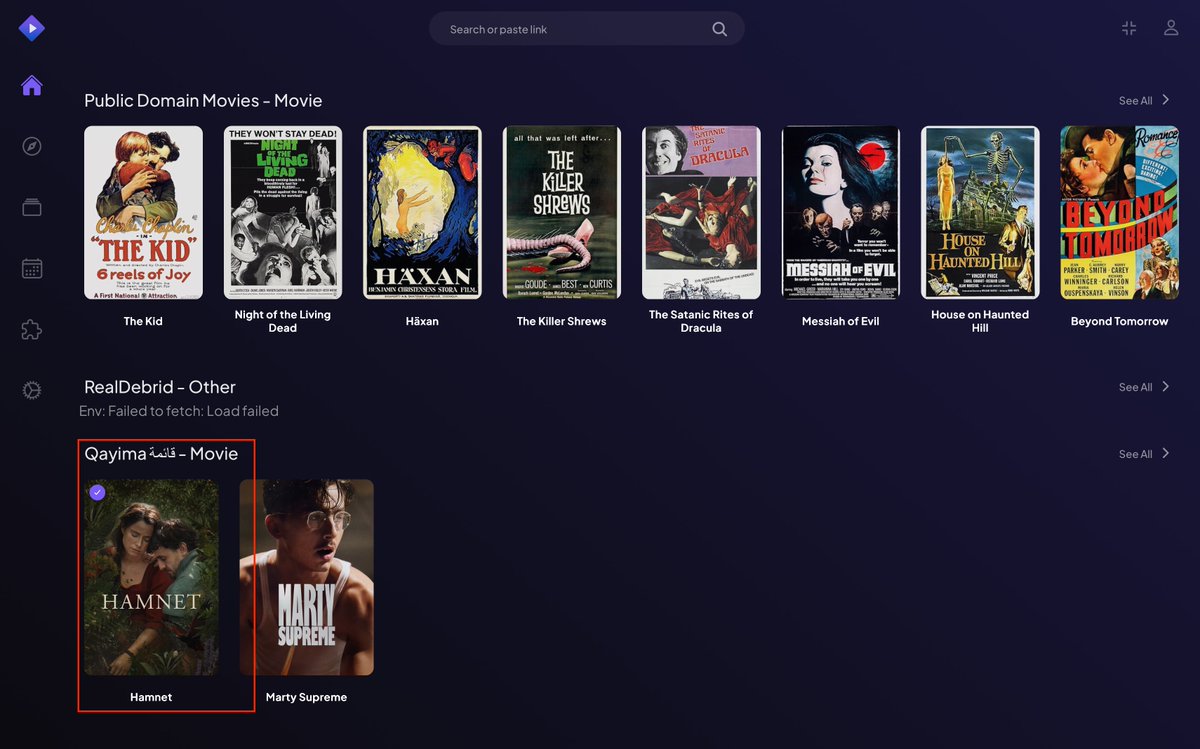Open the Addons puzzle icon
1200x749 pixels.
(x=32, y=330)
